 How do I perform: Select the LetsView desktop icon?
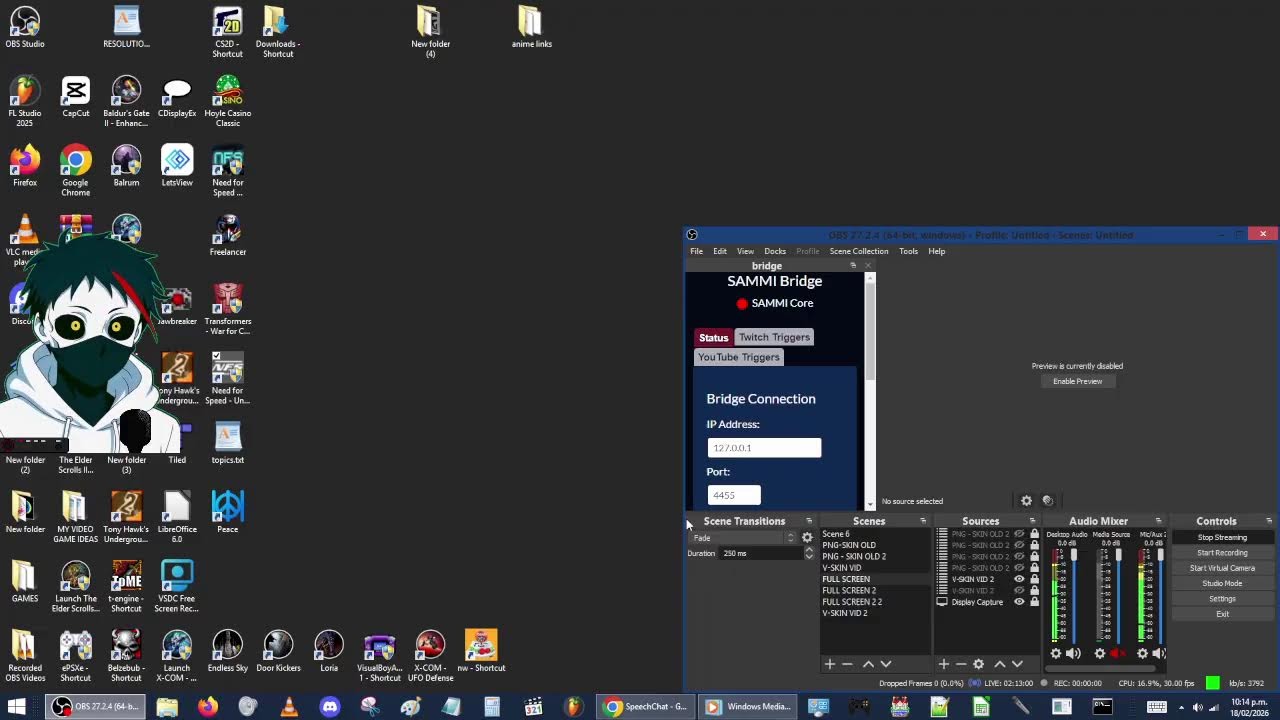point(177,166)
